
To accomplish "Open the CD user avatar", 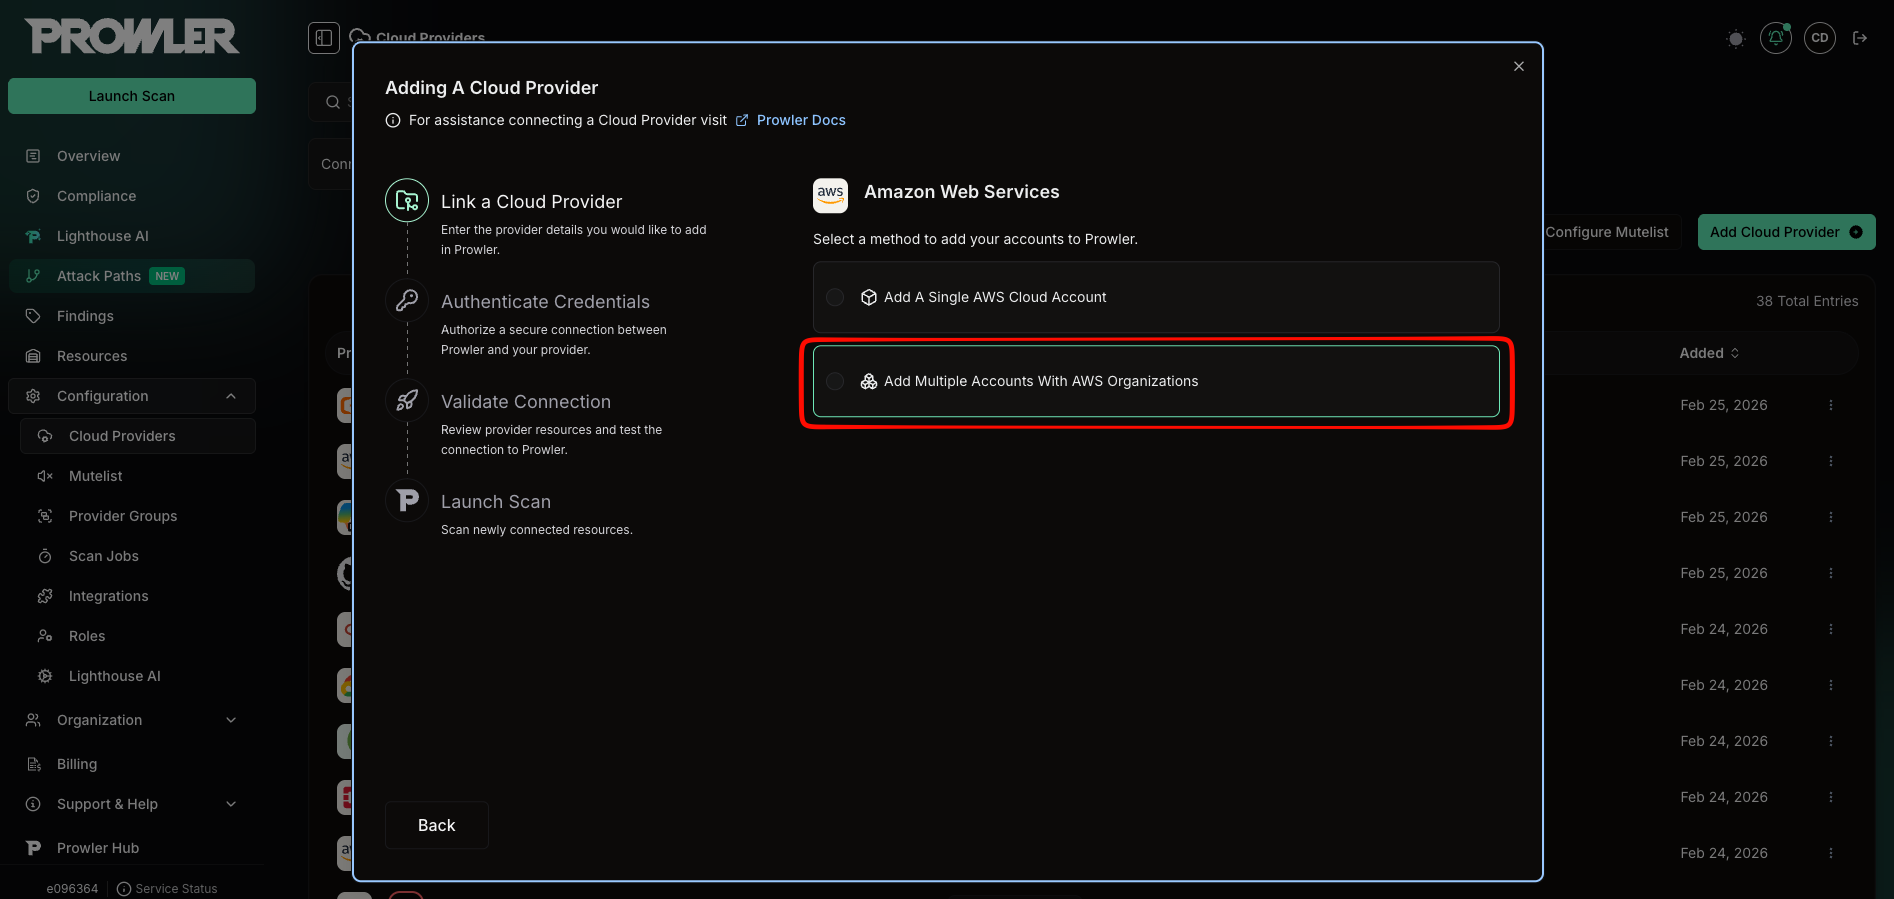I will click(1819, 38).
